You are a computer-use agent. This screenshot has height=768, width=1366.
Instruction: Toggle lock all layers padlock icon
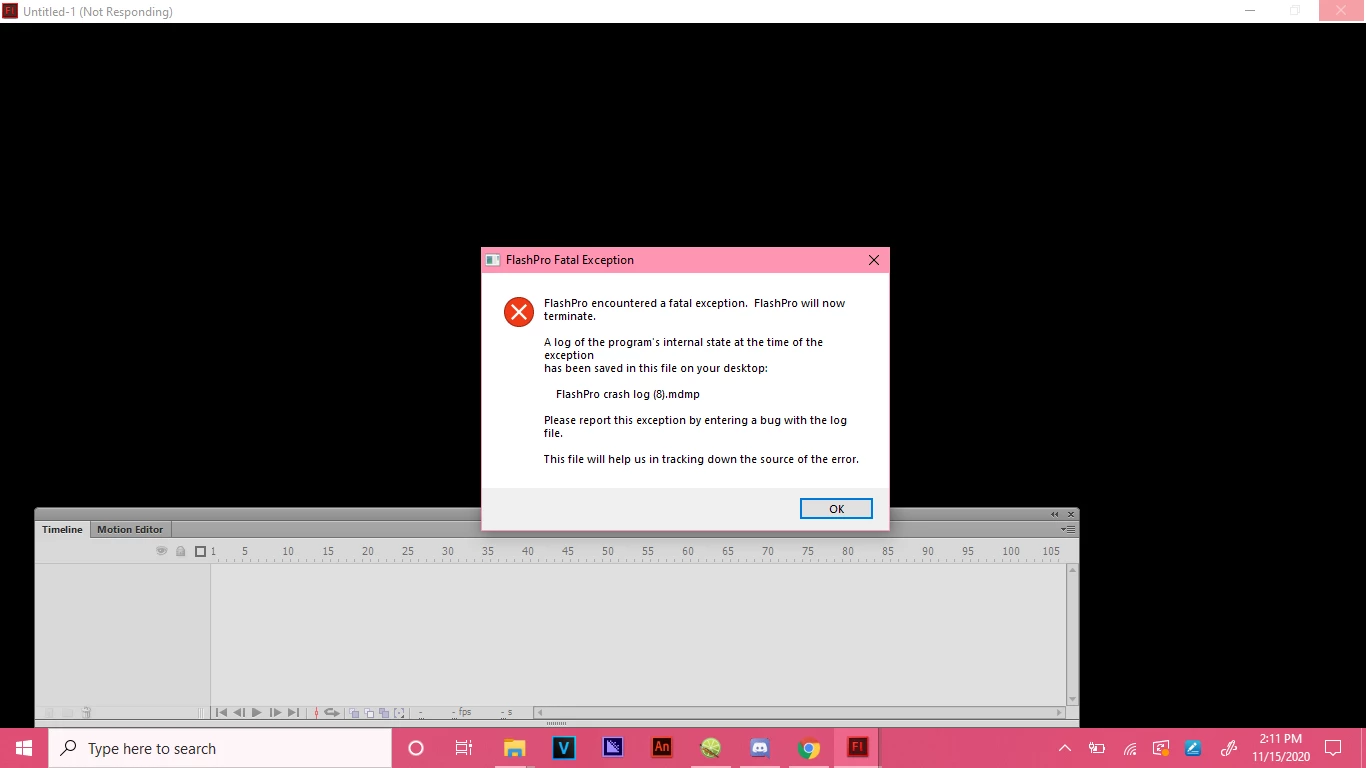(x=181, y=551)
